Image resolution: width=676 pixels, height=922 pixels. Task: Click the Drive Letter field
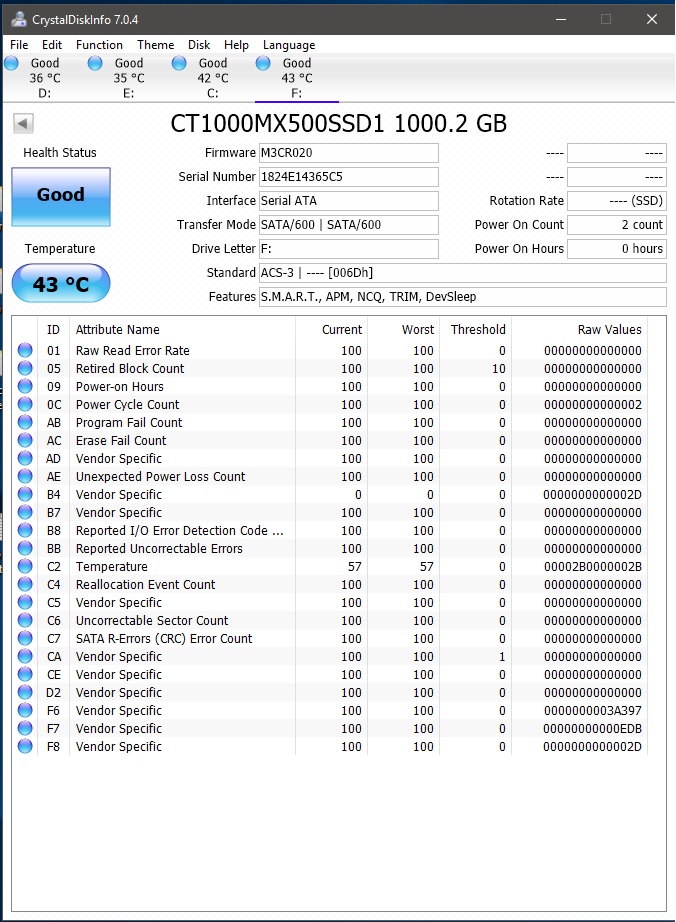(349, 249)
